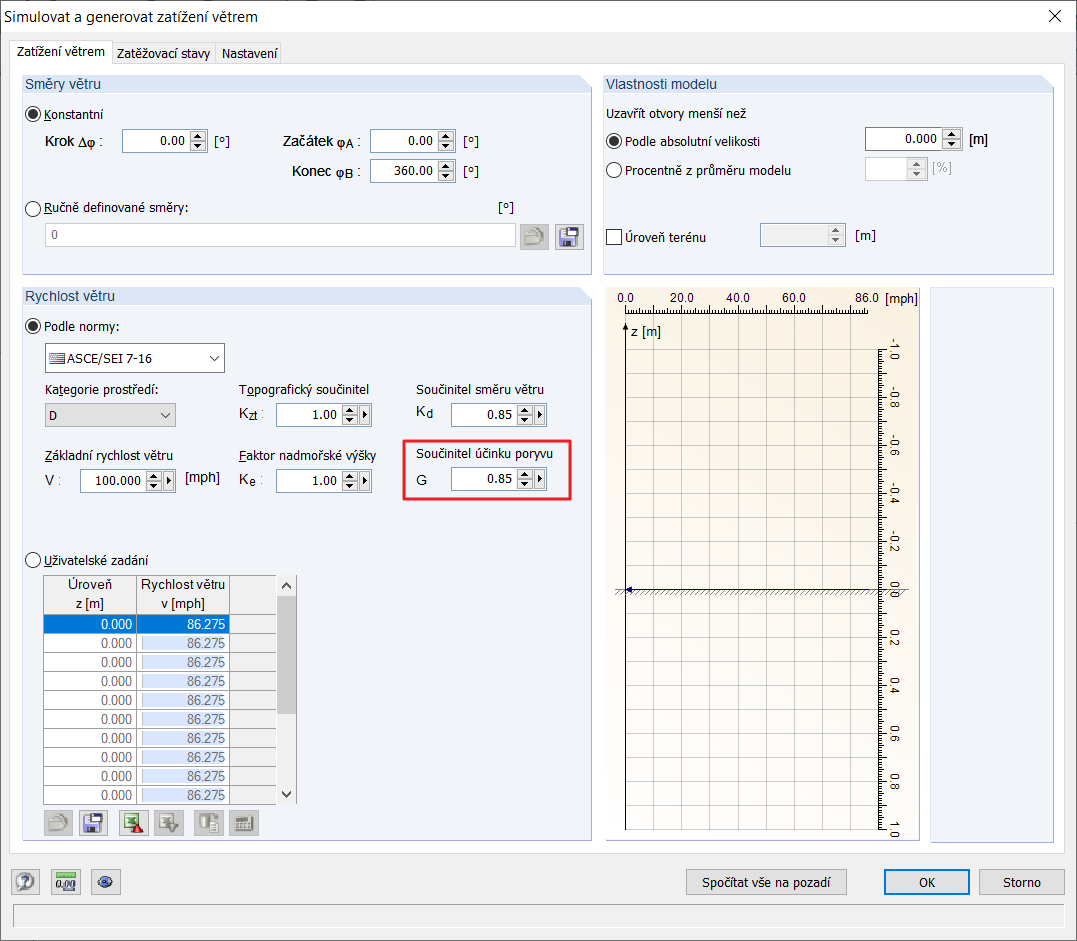Open wind profile table from file
Viewport: 1077px width, 941px height.
58,822
